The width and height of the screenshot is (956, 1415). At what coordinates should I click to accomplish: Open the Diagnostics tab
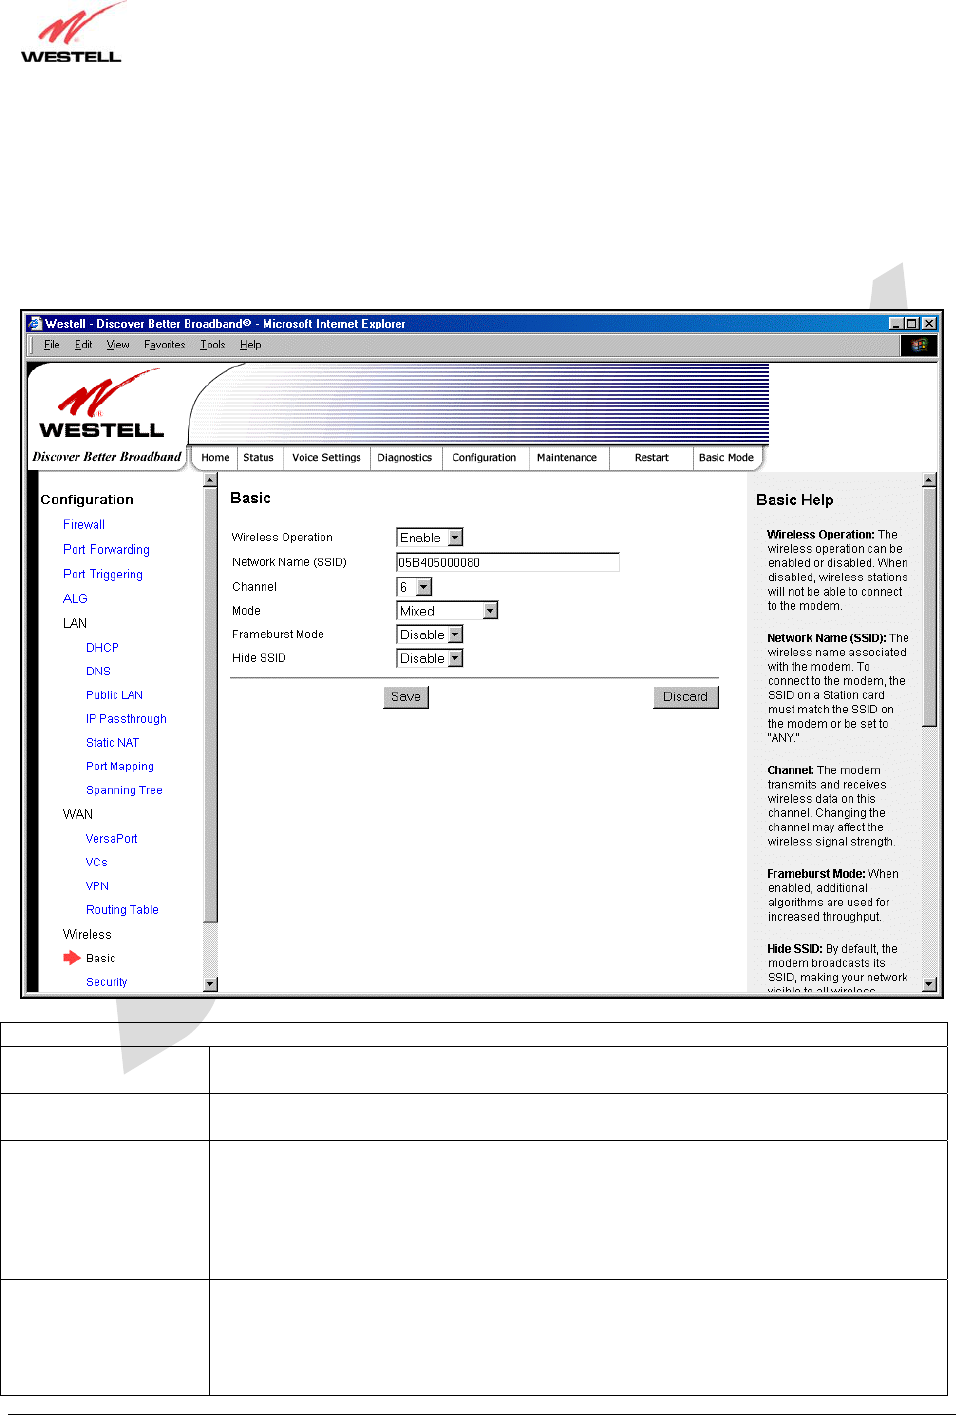(x=405, y=458)
